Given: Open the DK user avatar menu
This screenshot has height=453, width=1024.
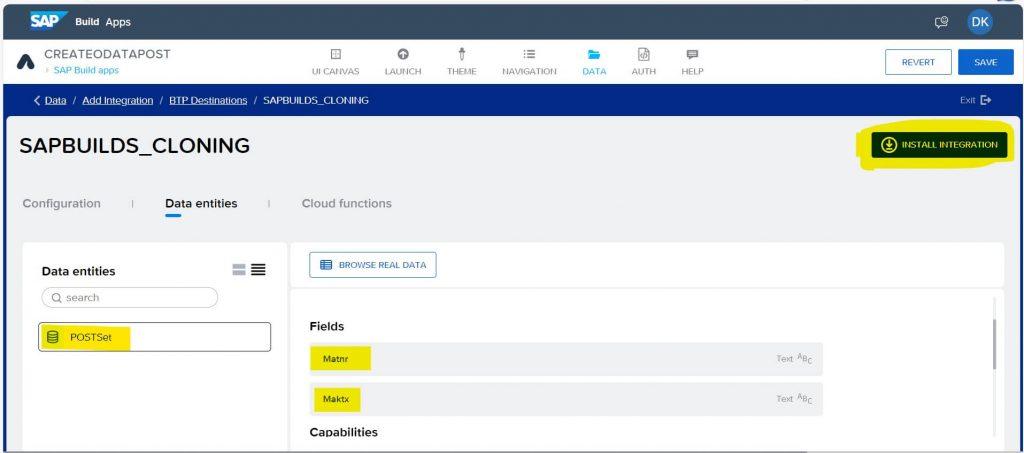Looking at the screenshot, I should tap(980, 22).
